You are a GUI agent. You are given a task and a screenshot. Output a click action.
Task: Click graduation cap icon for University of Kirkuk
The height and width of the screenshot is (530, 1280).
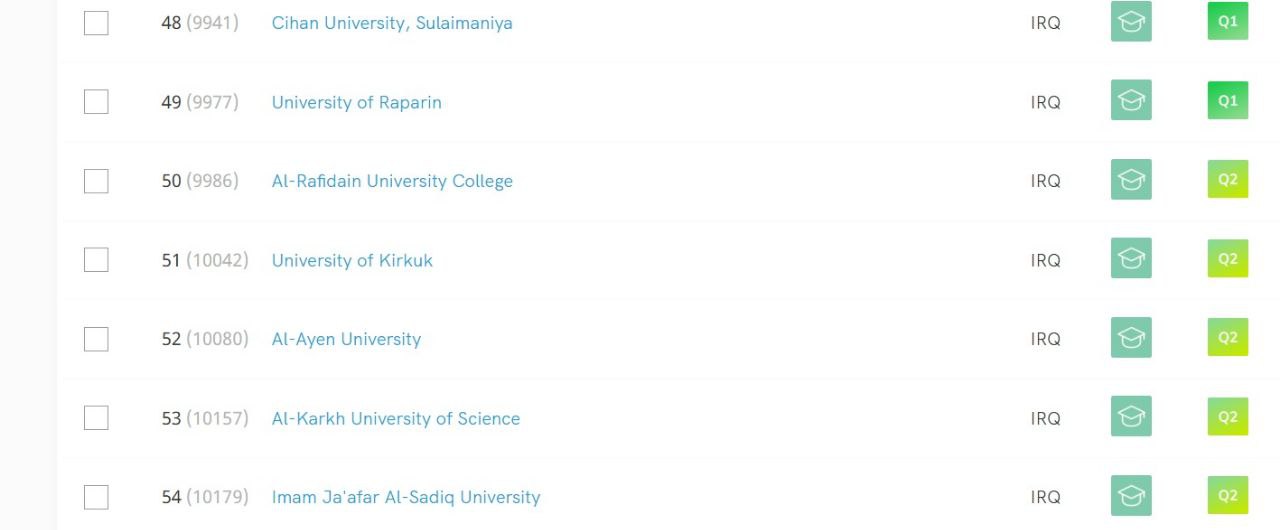(1131, 259)
